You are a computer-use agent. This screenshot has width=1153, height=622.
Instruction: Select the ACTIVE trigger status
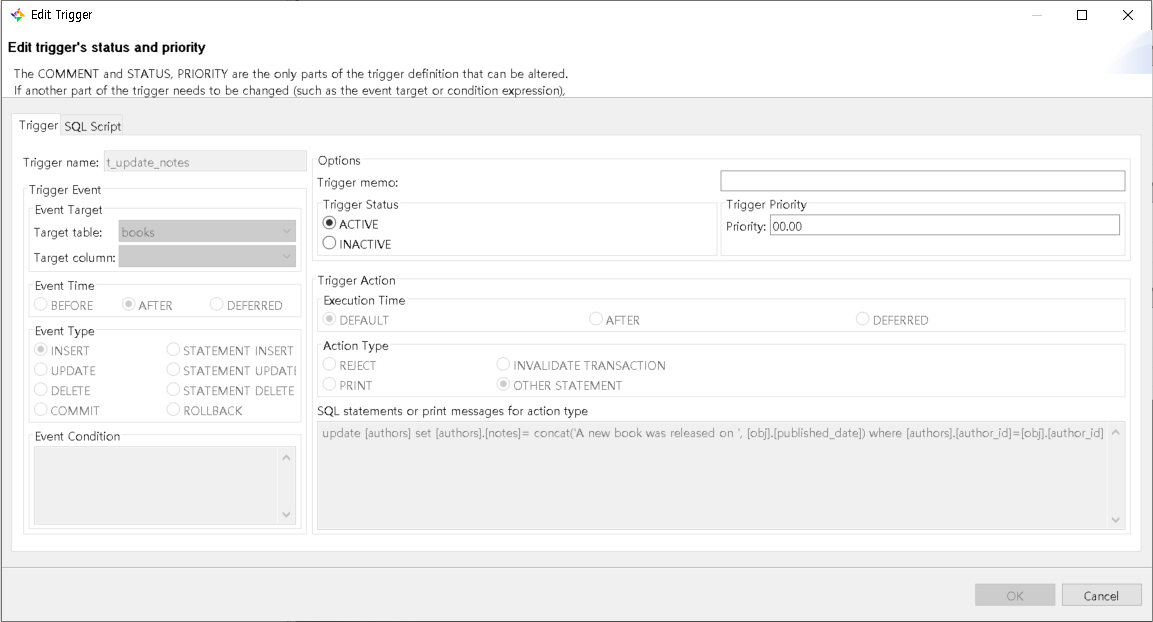click(x=330, y=224)
